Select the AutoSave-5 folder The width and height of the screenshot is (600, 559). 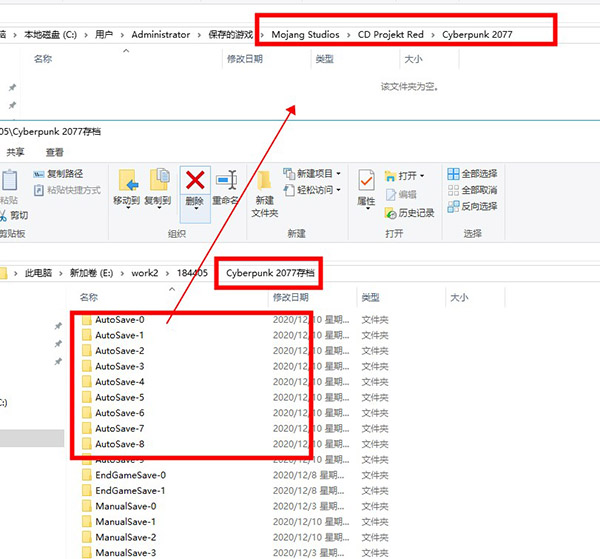120,398
